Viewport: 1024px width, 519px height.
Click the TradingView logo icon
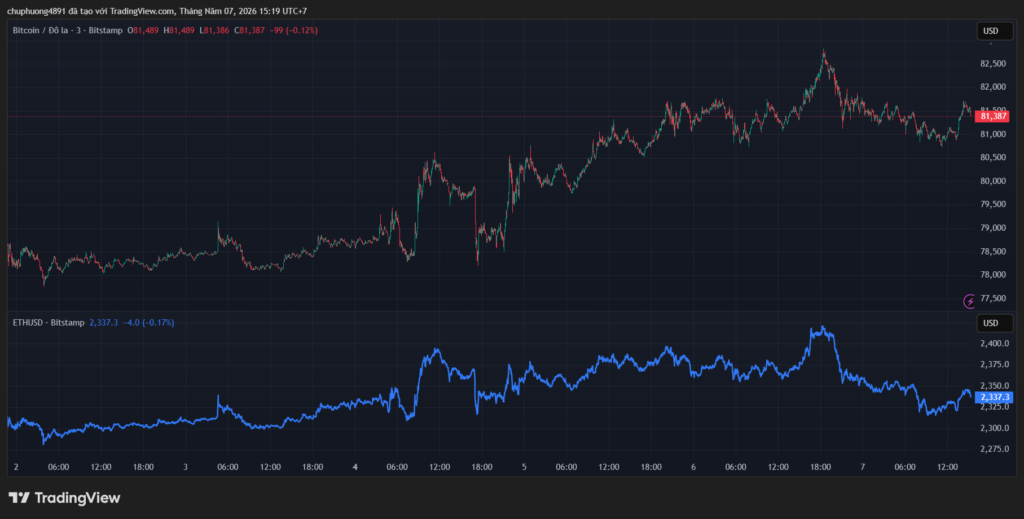[x=19, y=498]
